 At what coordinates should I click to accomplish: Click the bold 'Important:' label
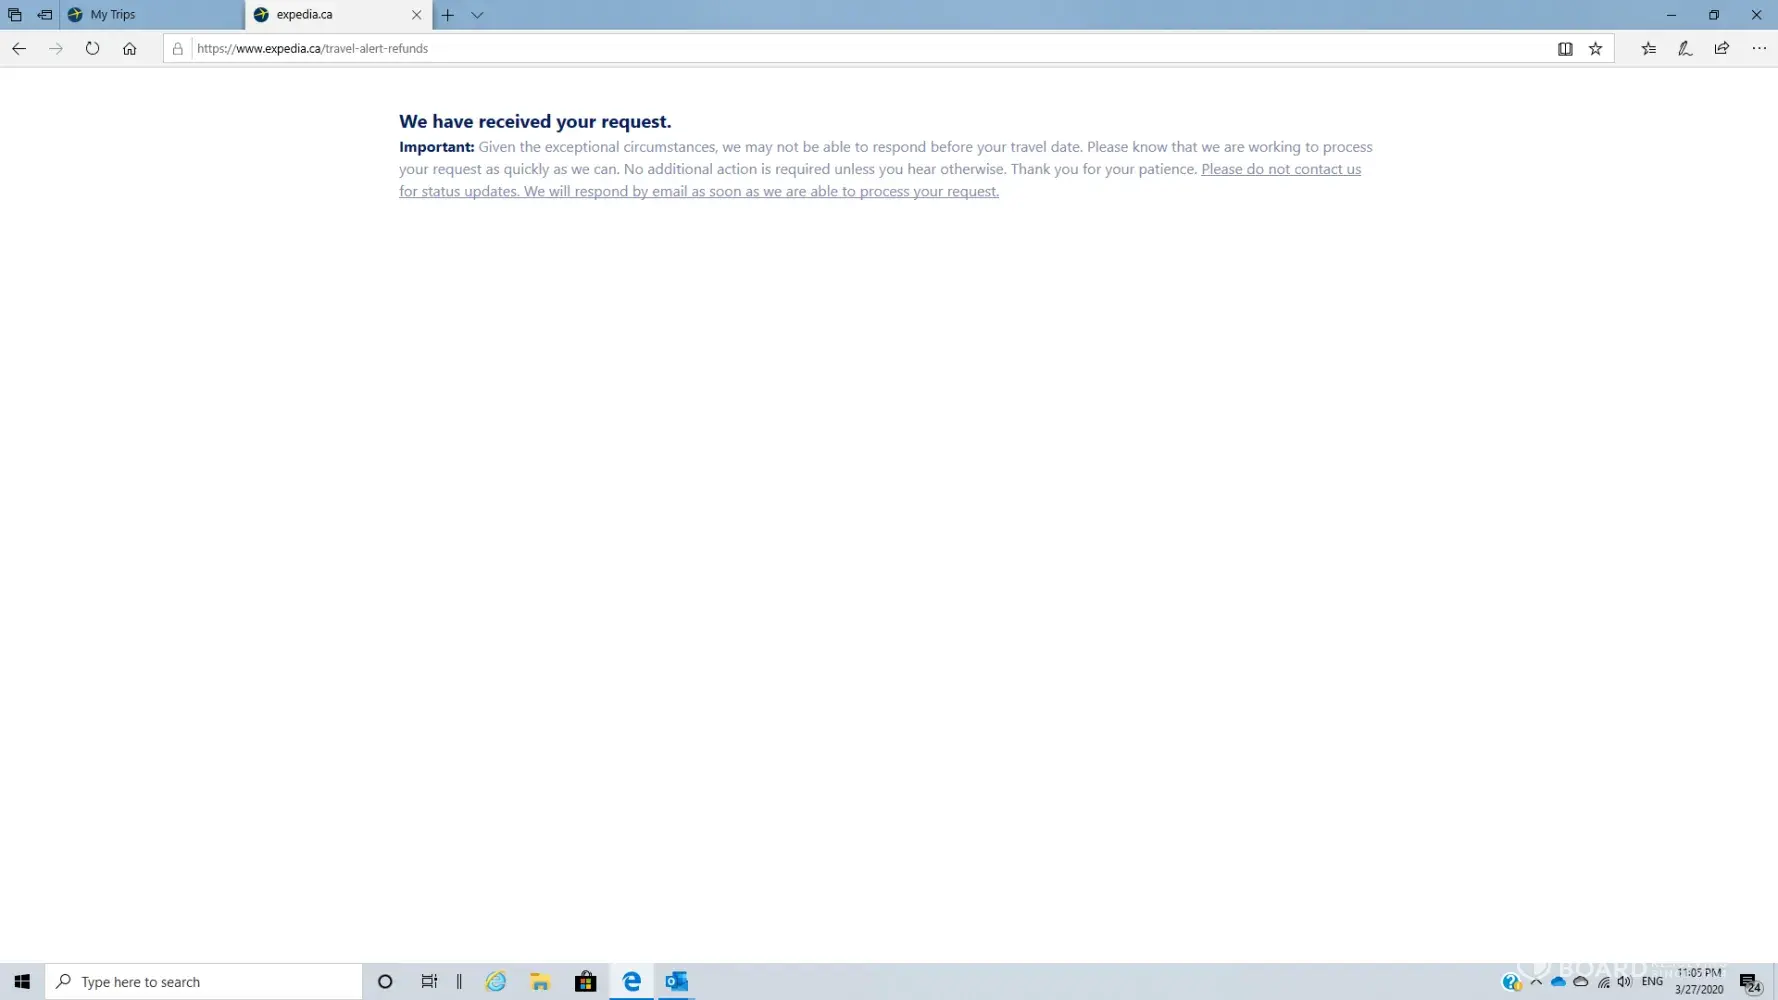[x=436, y=147]
